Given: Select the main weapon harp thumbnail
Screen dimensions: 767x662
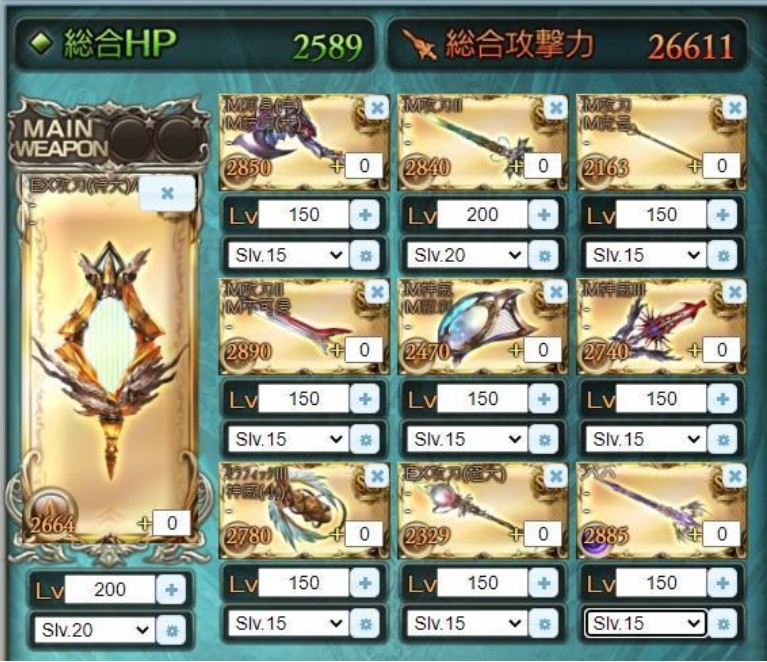Looking at the screenshot, I should pyautogui.click(x=109, y=360).
